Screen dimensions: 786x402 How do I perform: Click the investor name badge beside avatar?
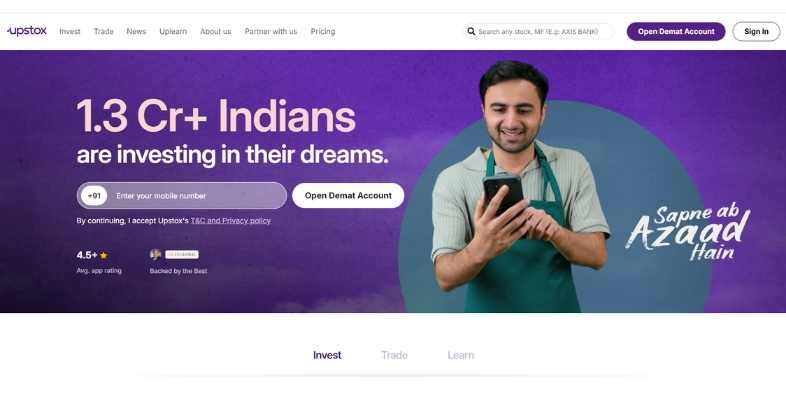point(182,255)
